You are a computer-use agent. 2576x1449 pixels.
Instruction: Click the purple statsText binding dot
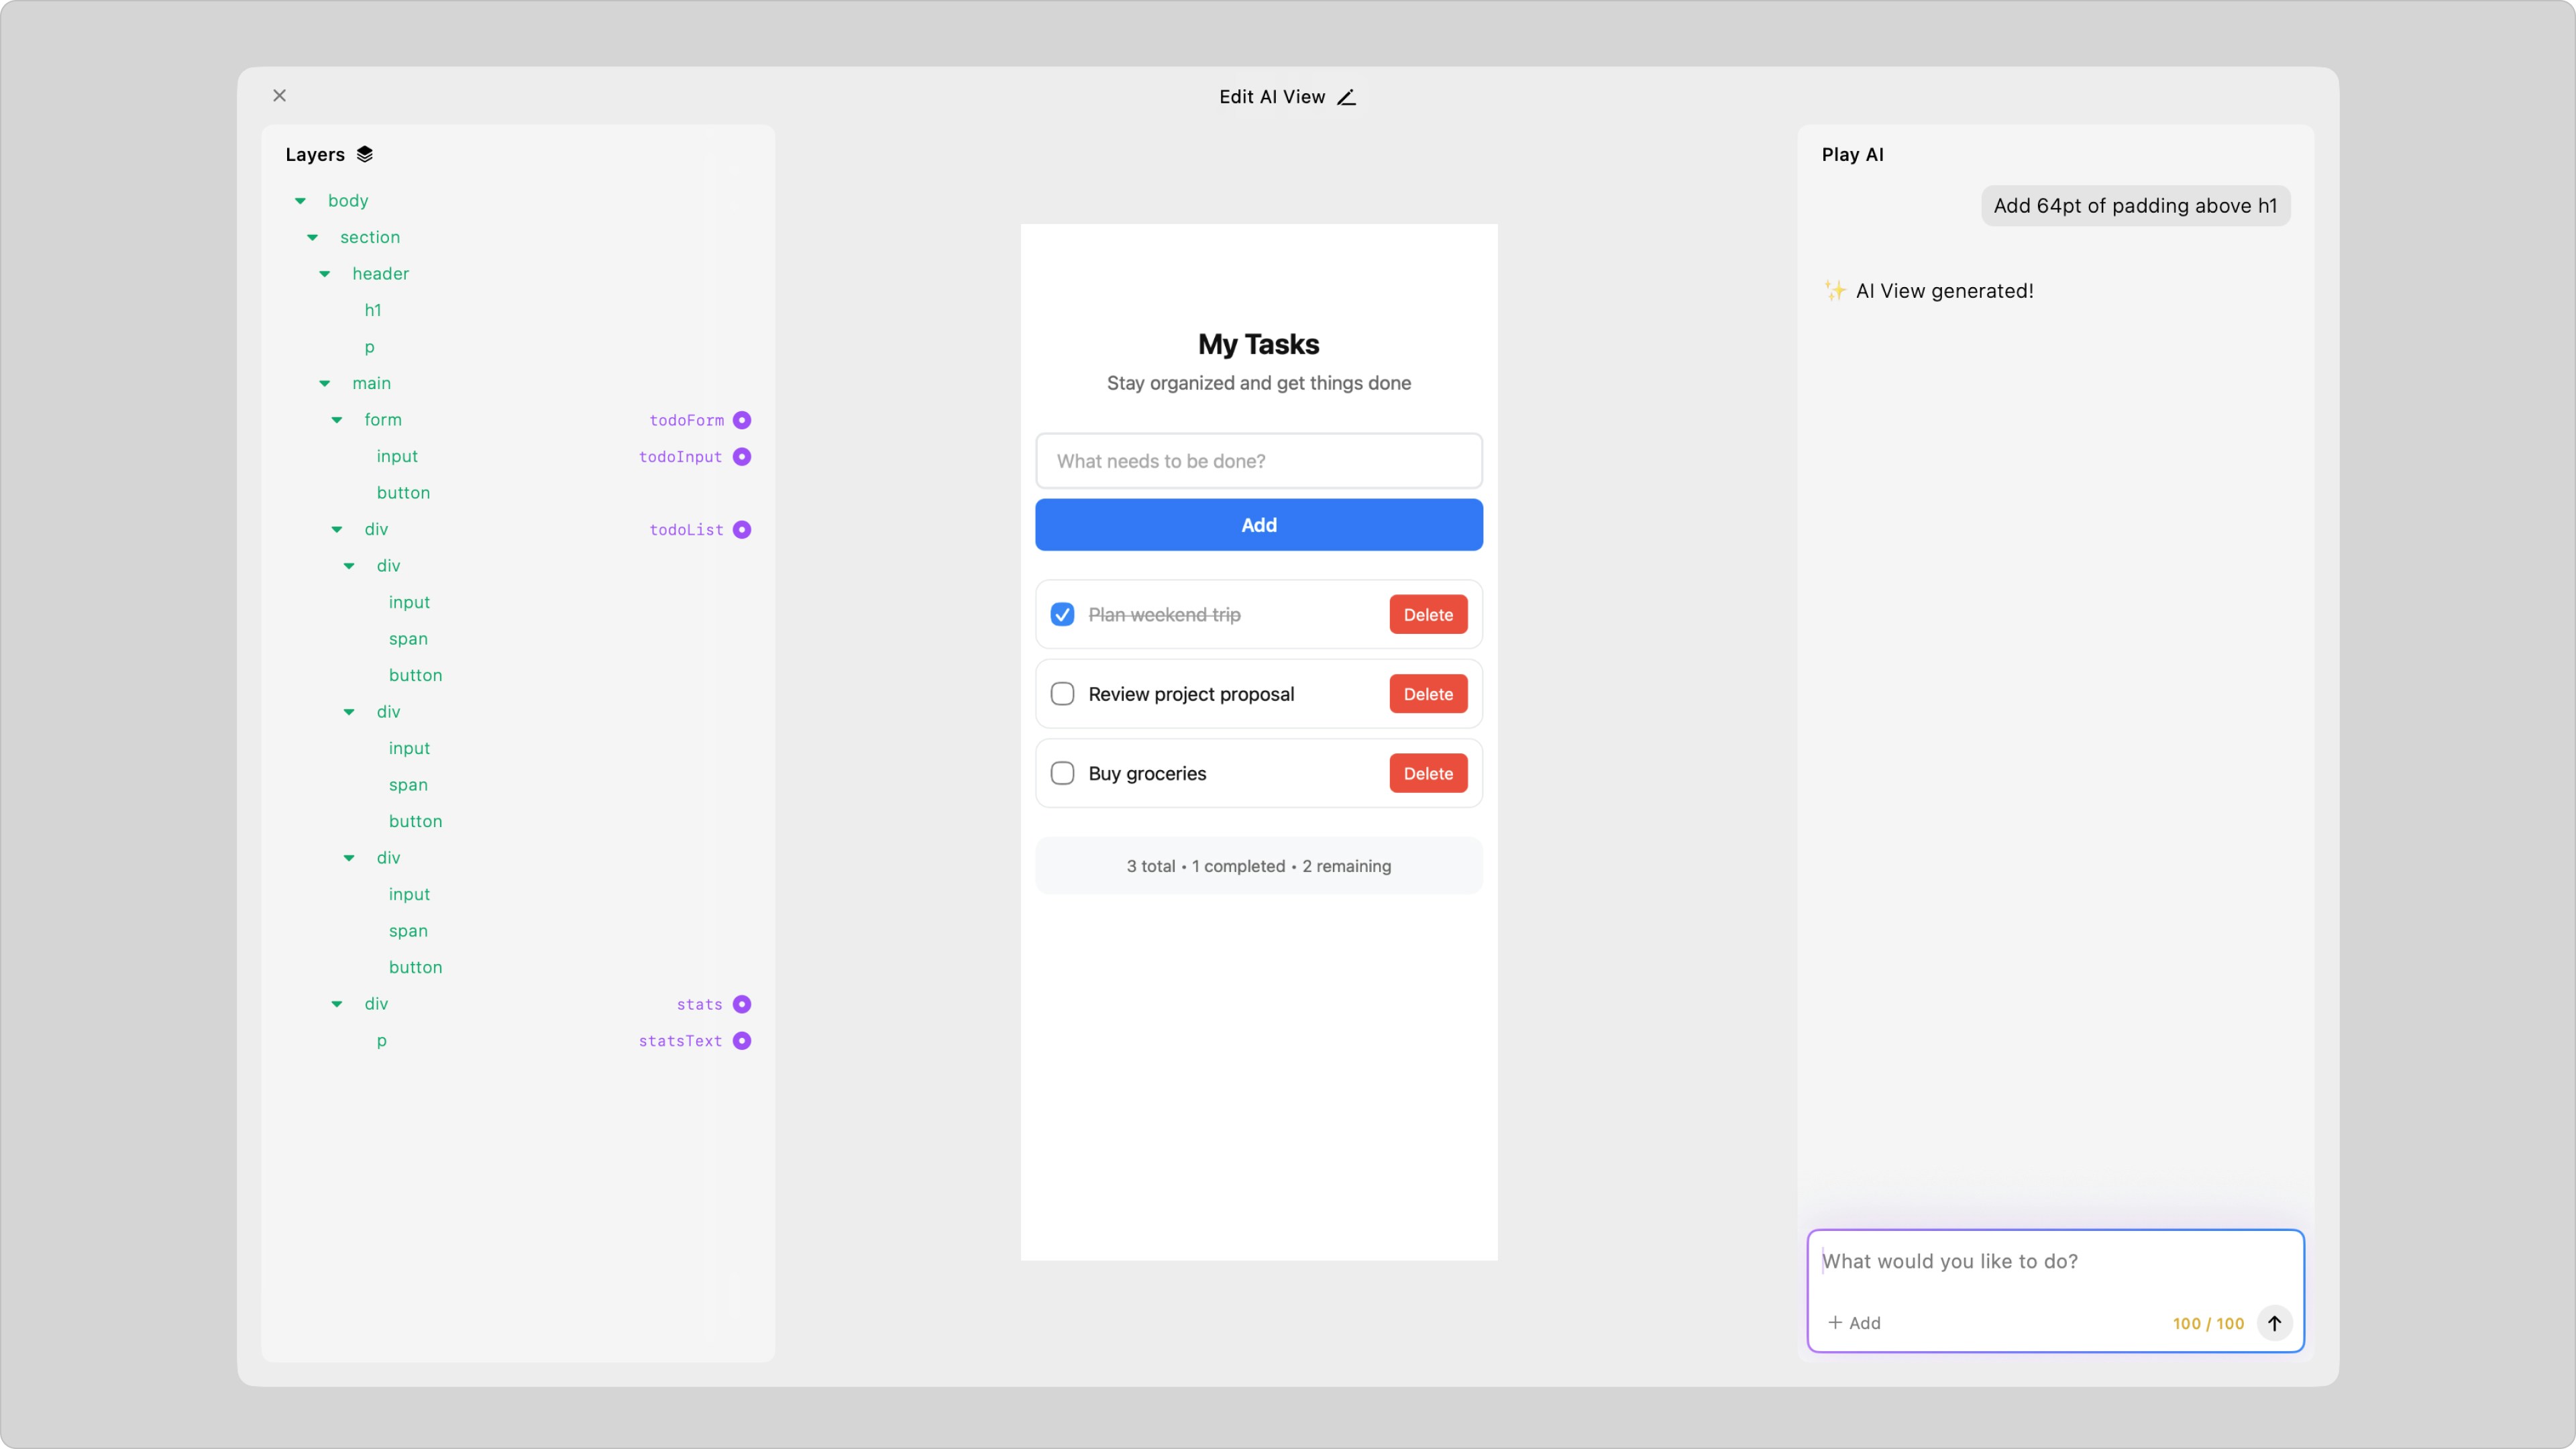pyautogui.click(x=741, y=1040)
